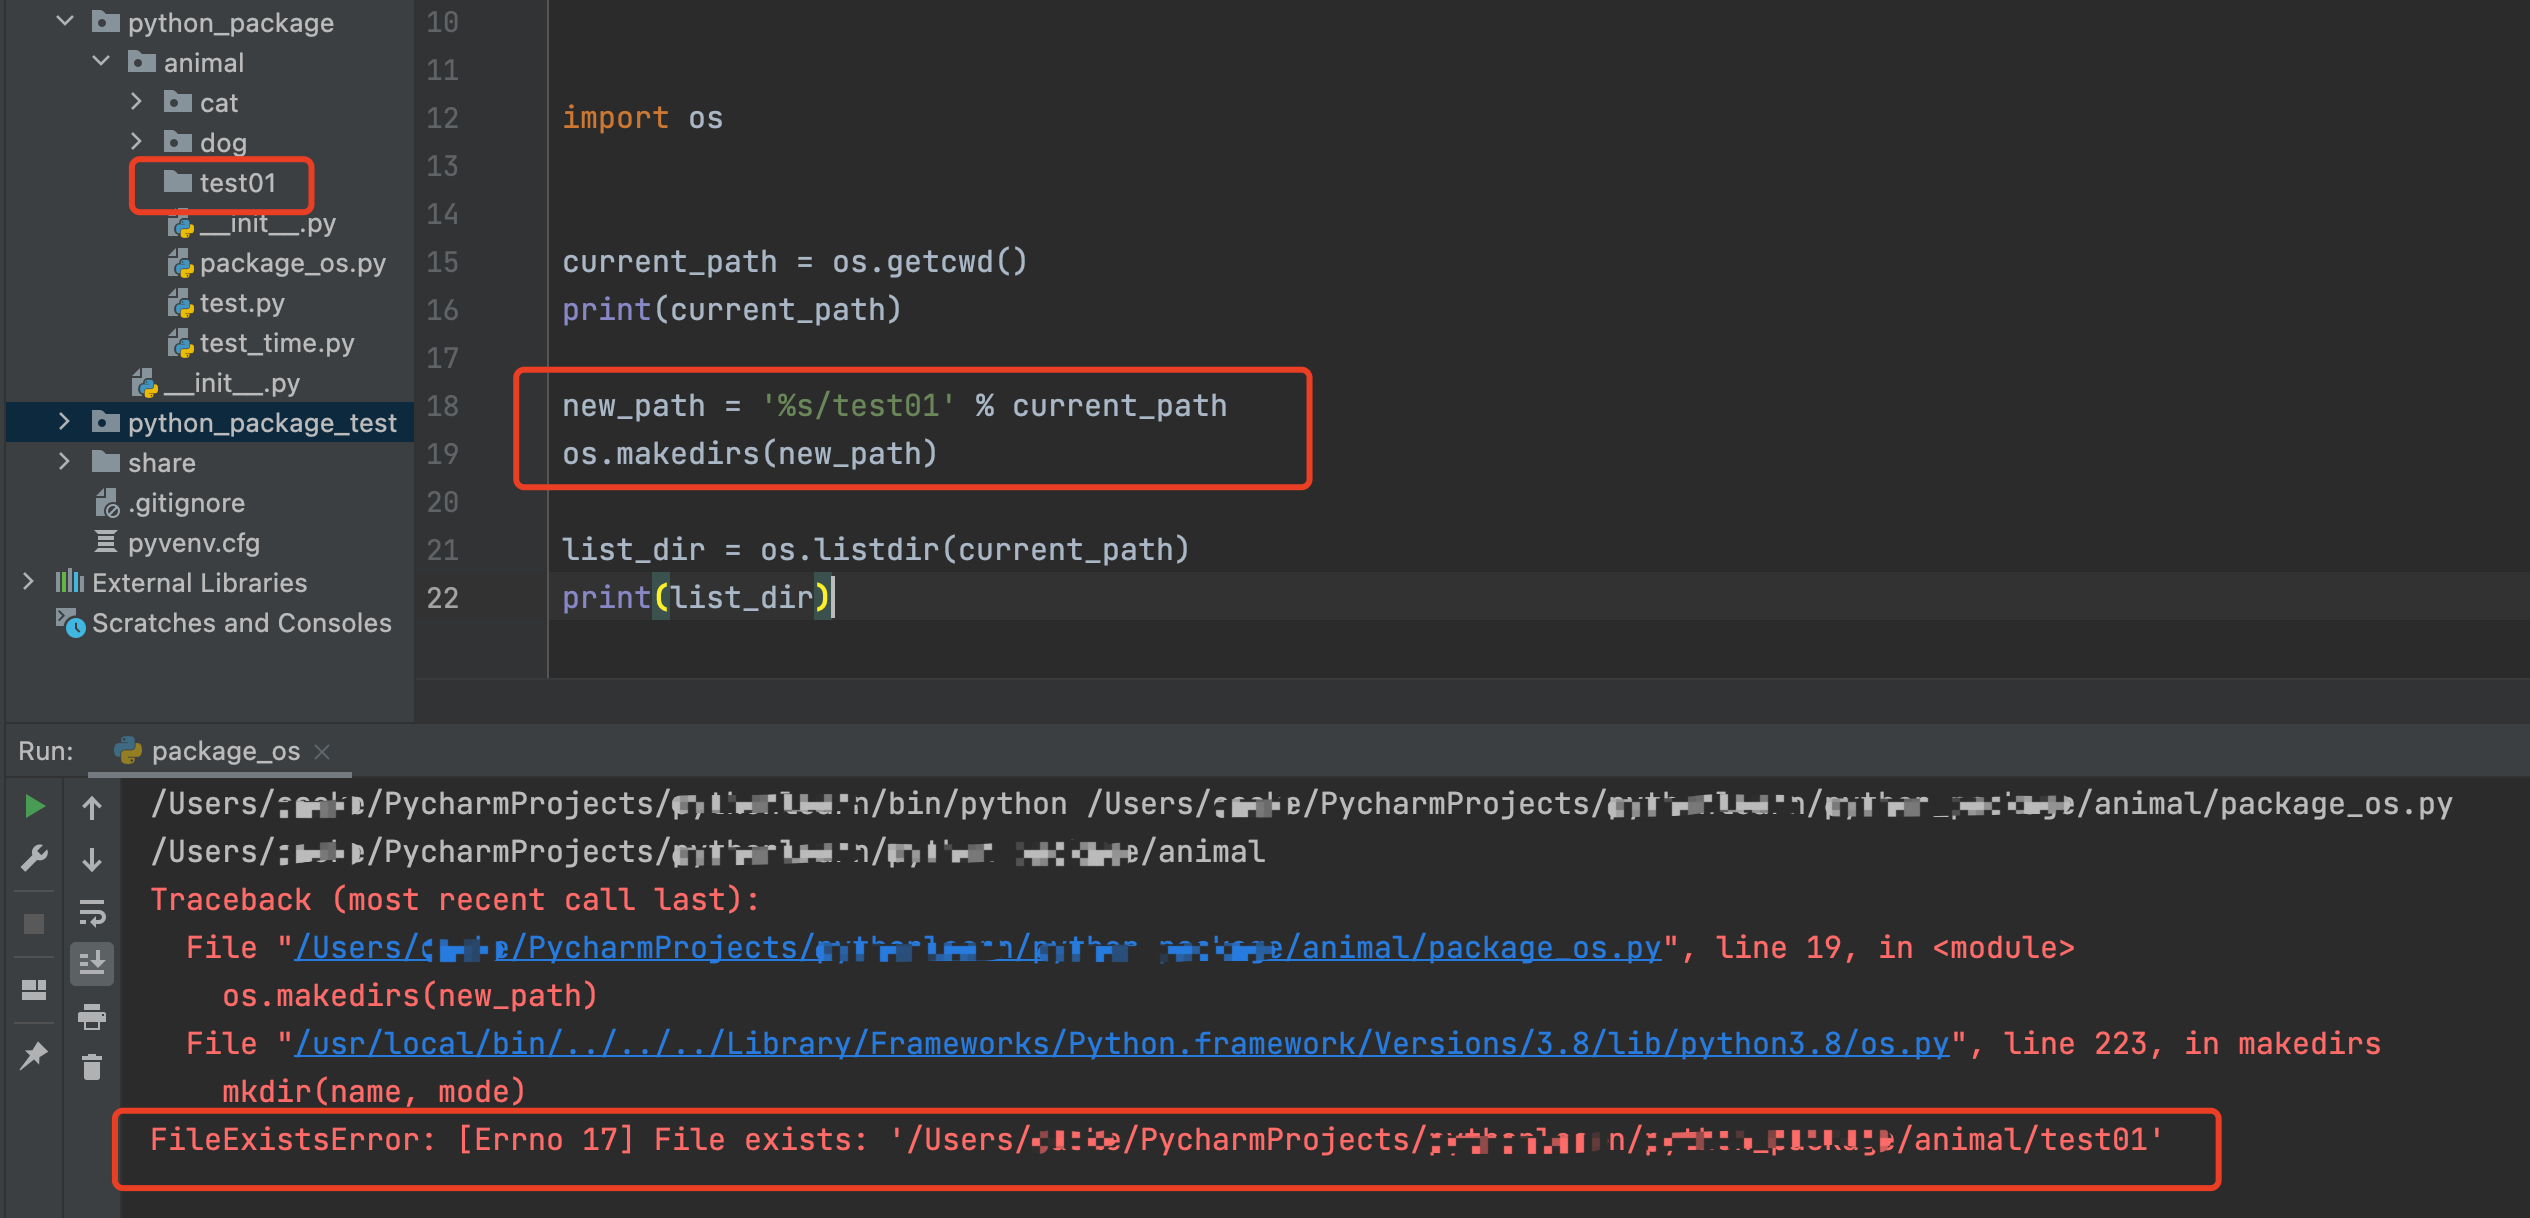
Task: Expand the python_package_test folder
Action: [65, 421]
